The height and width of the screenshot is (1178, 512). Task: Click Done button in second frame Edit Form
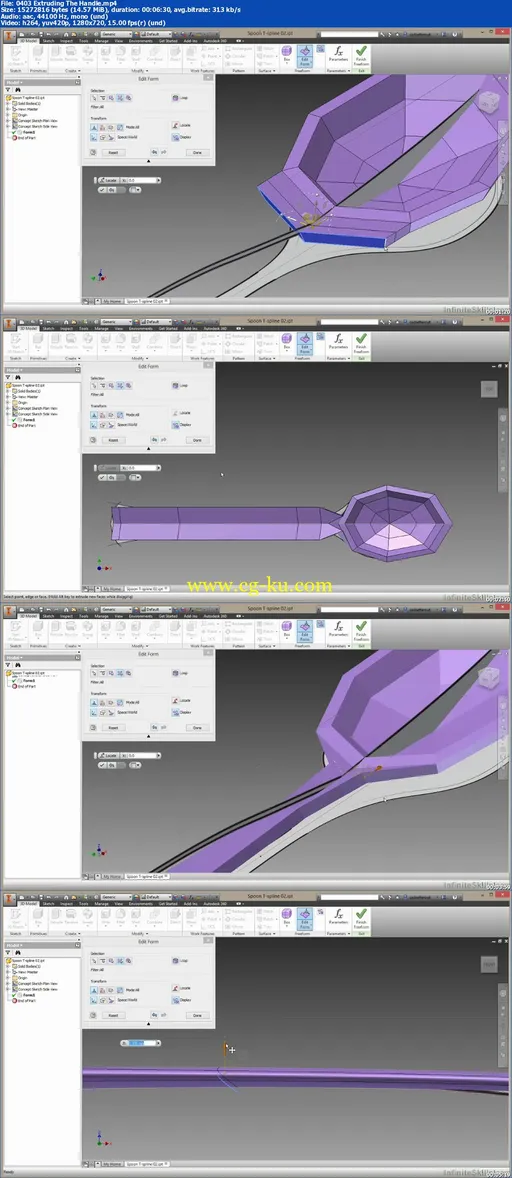pyautogui.click(x=197, y=439)
